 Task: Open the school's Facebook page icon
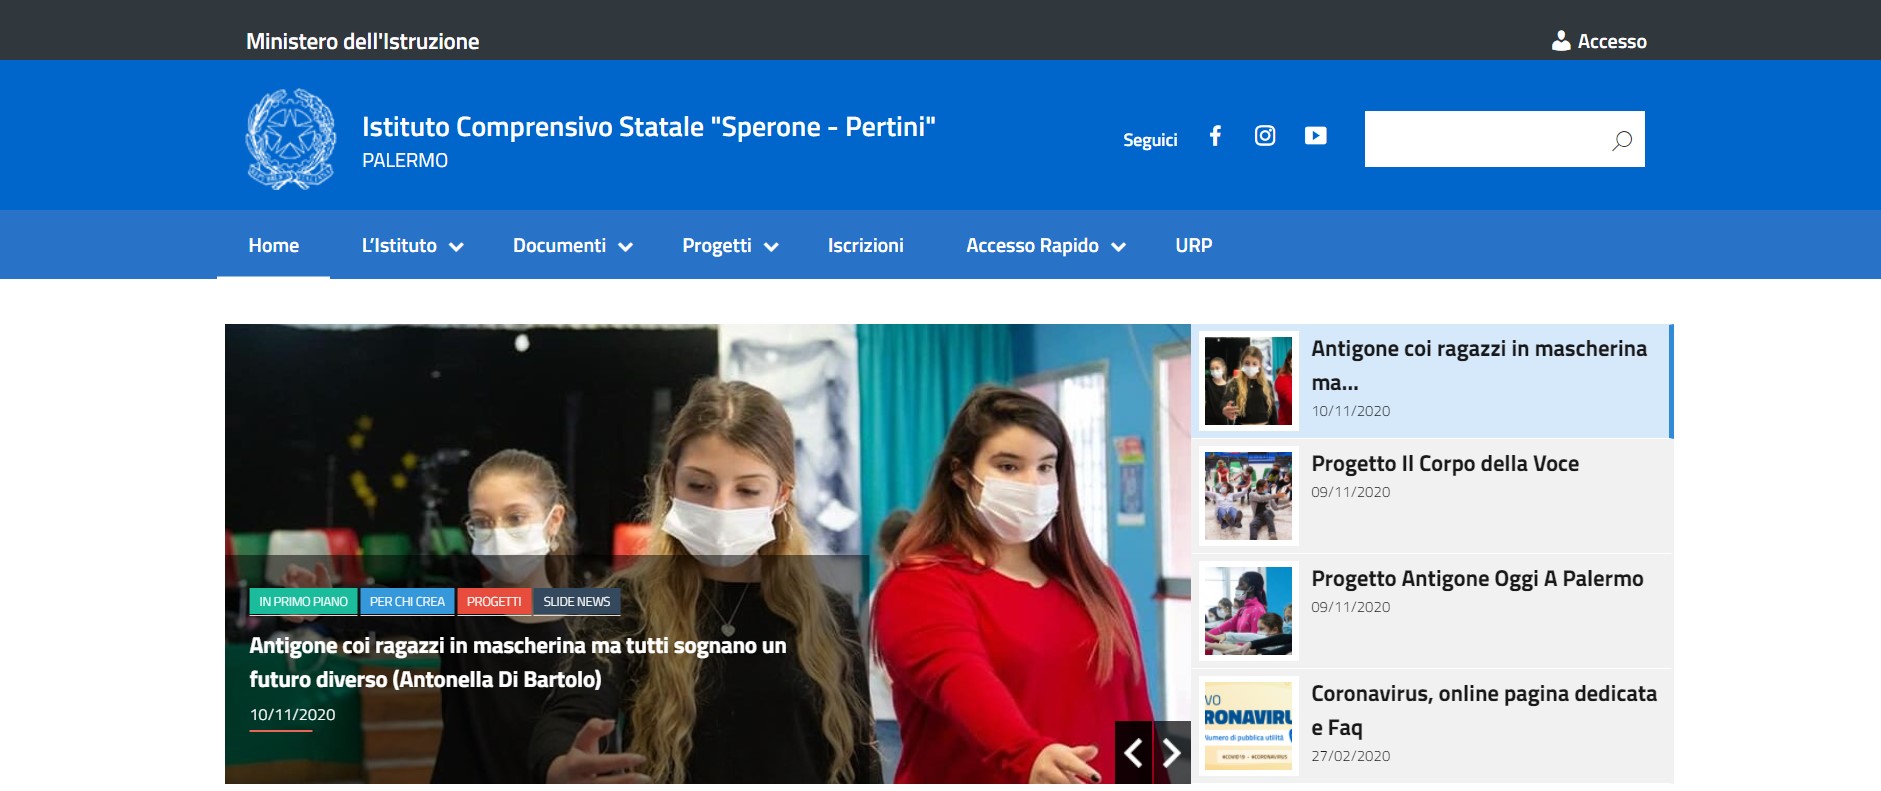coord(1215,136)
